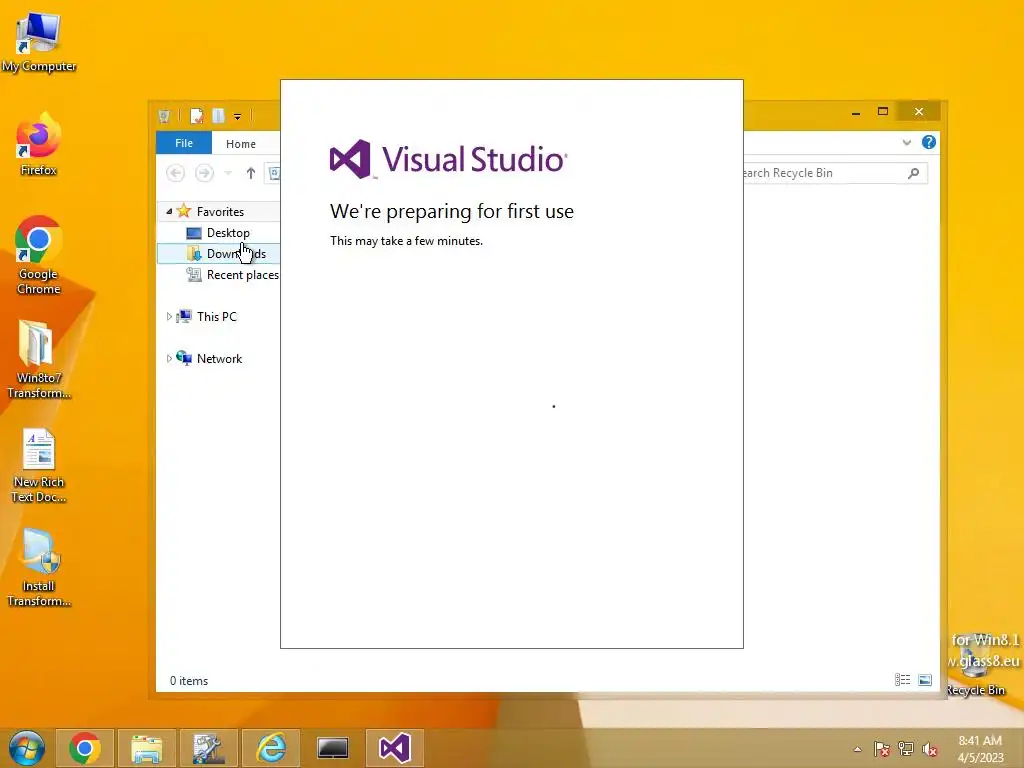Maximize the Recycle Bin window
This screenshot has height=768, width=1024.
(883, 112)
